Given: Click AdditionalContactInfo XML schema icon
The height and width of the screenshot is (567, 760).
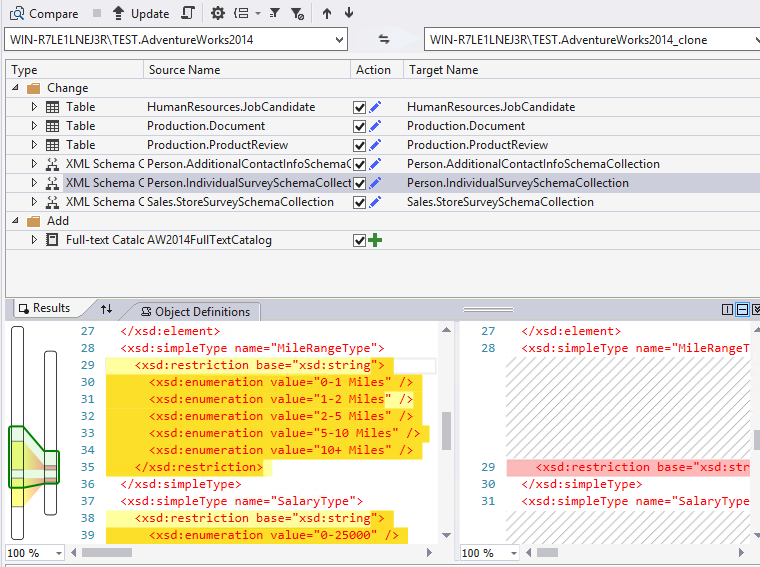Looking at the screenshot, I should click(x=52, y=164).
